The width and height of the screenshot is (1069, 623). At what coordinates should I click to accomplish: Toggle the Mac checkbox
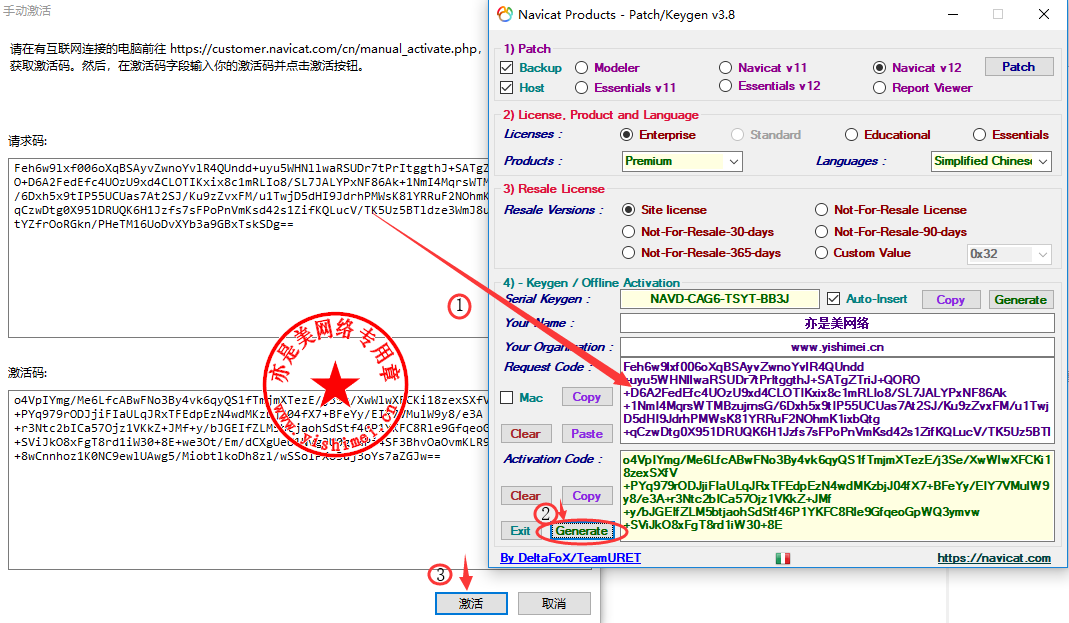(507, 397)
